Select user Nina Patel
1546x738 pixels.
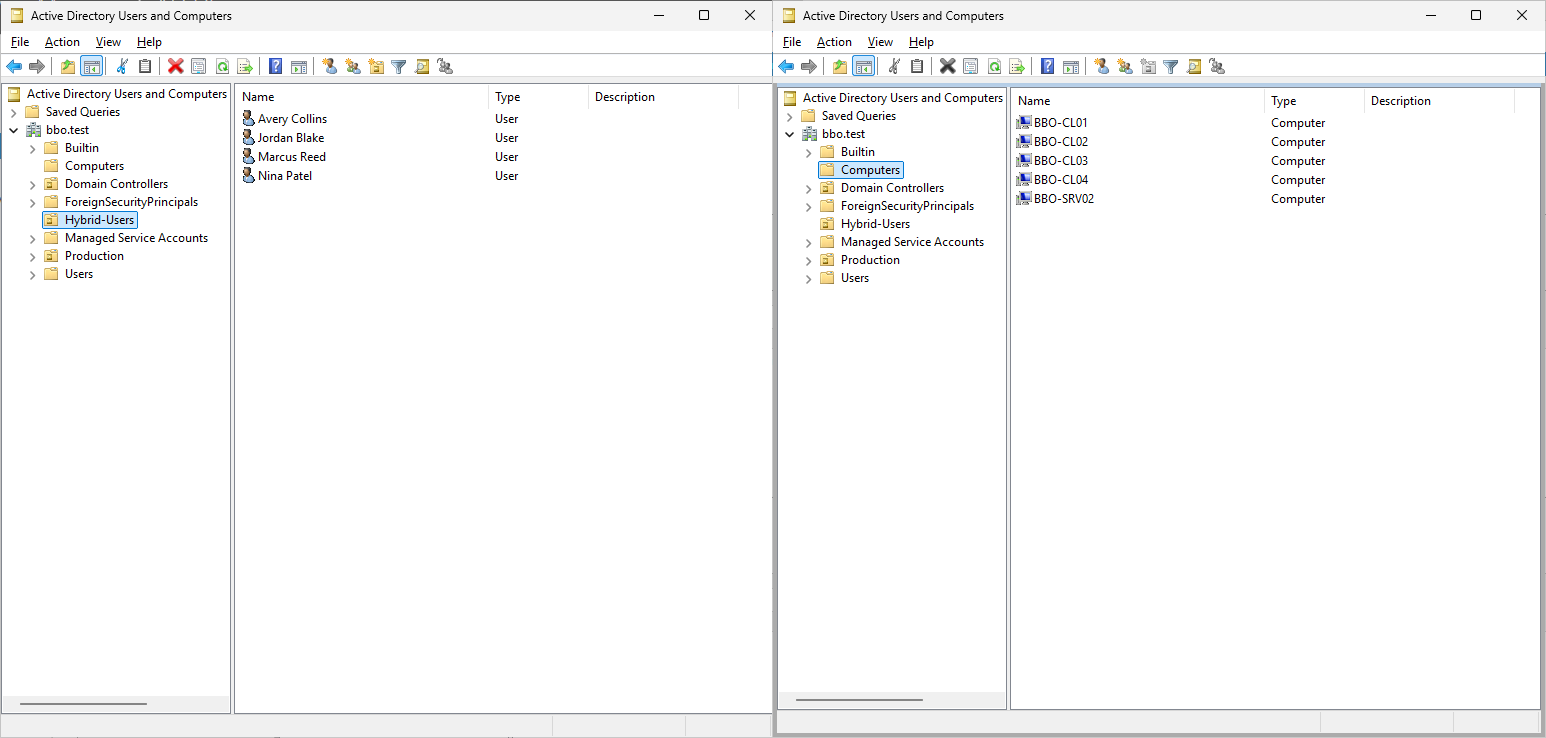click(x=286, y=176)
